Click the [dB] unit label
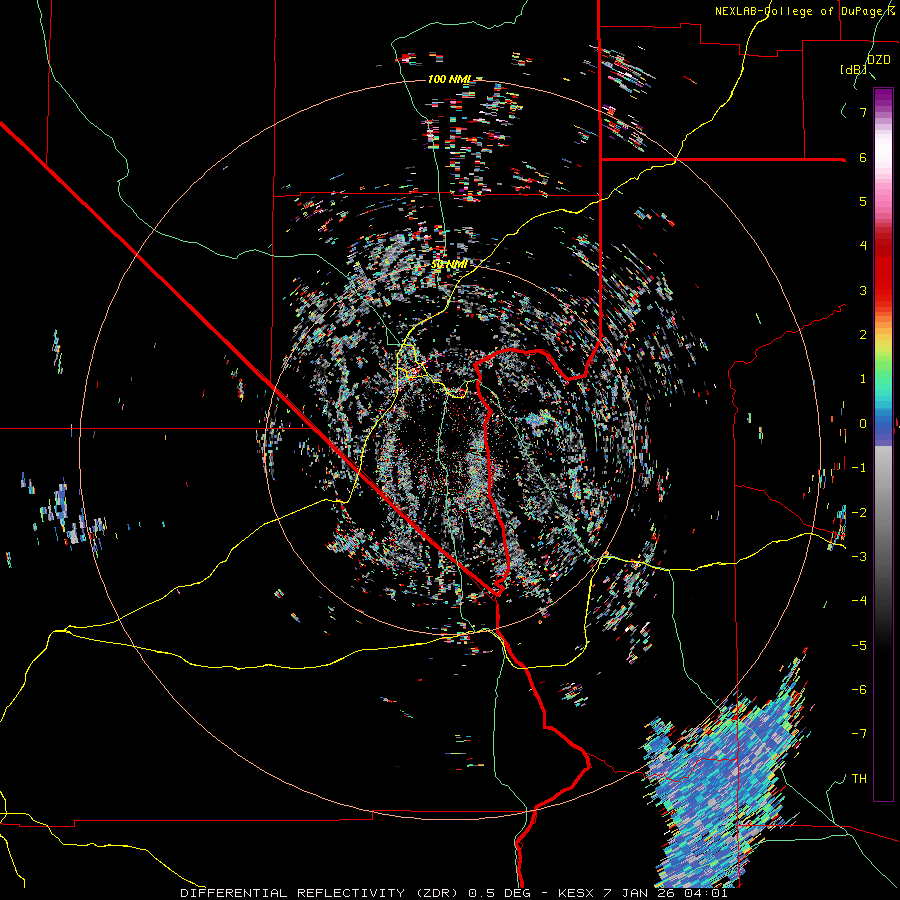The height and width of the screenshot is (900, 900). (853, 69)
